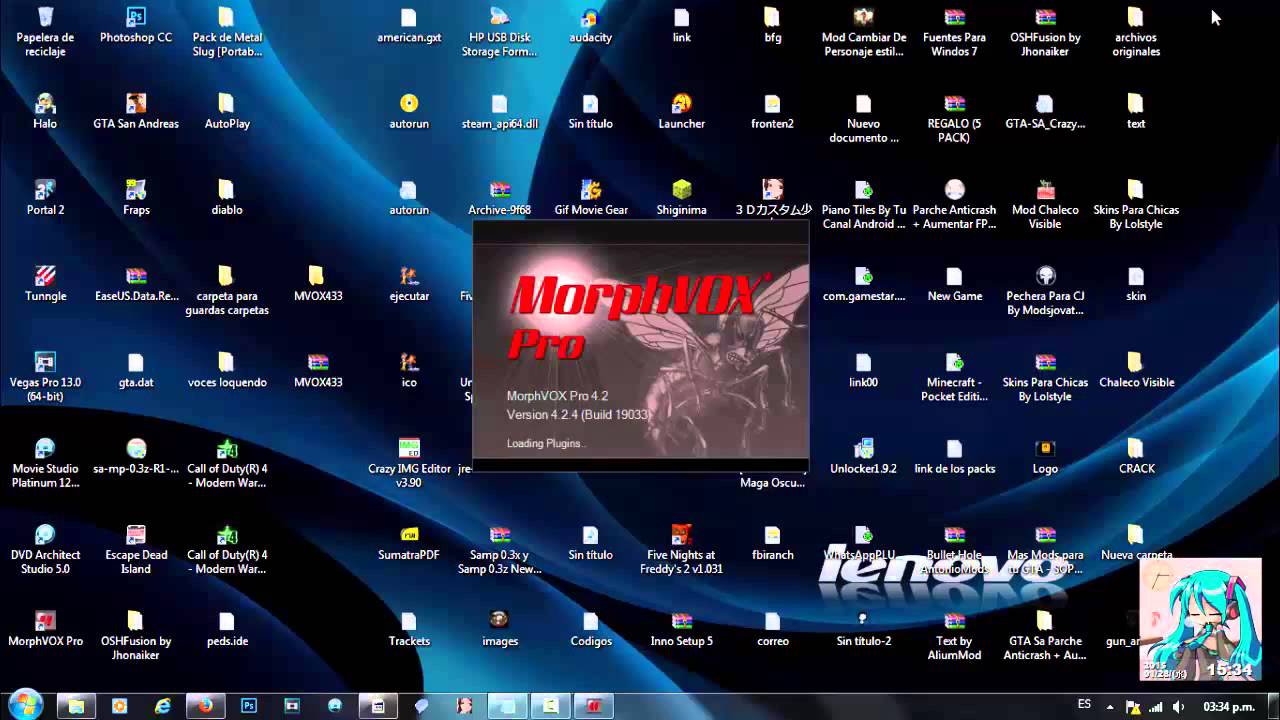Select the american.gxt file icon
Viewport: 1280px width, 720px height.
409,26
